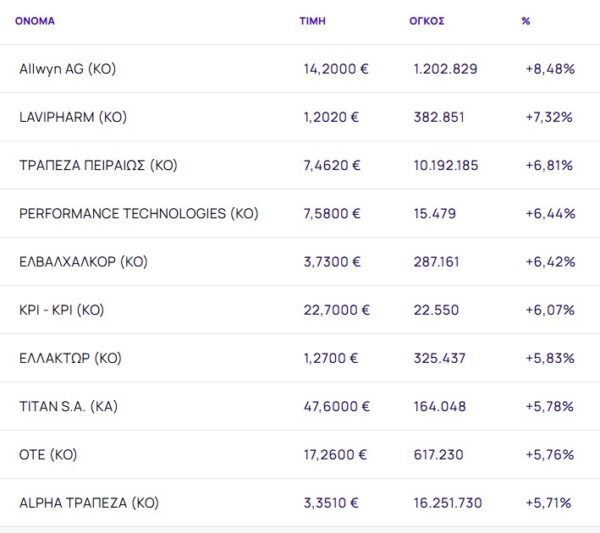The height and width of the screenshot is (533, 600).
Task: Open PERFORMANCE TECHNOLOGIES (KO) stock
Action: coord(139,213)
